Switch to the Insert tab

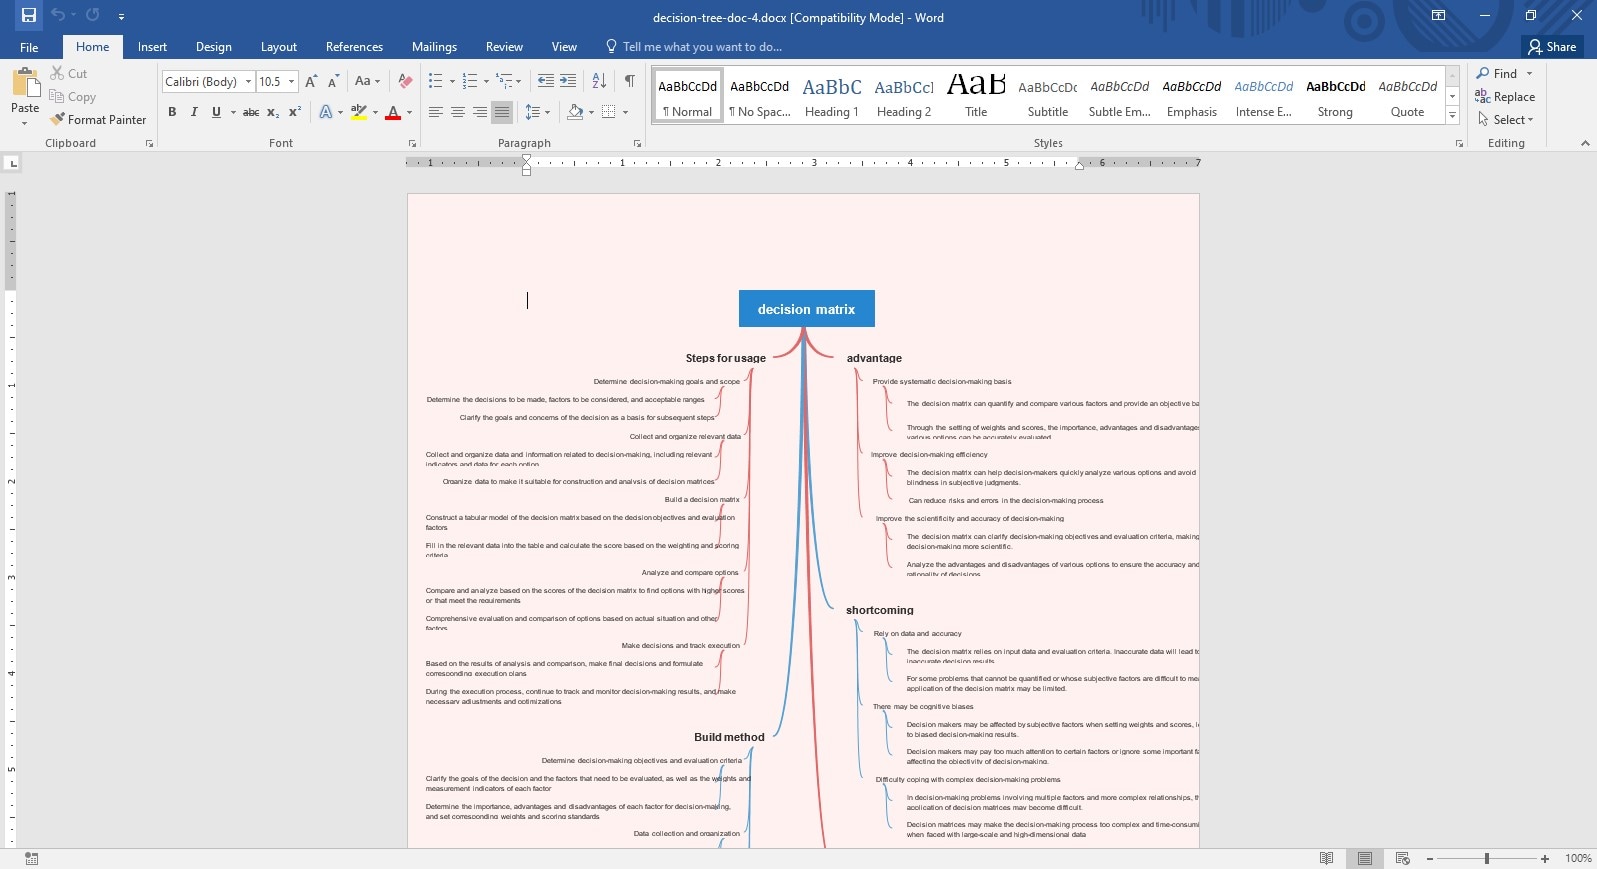(x=152, y=47)
